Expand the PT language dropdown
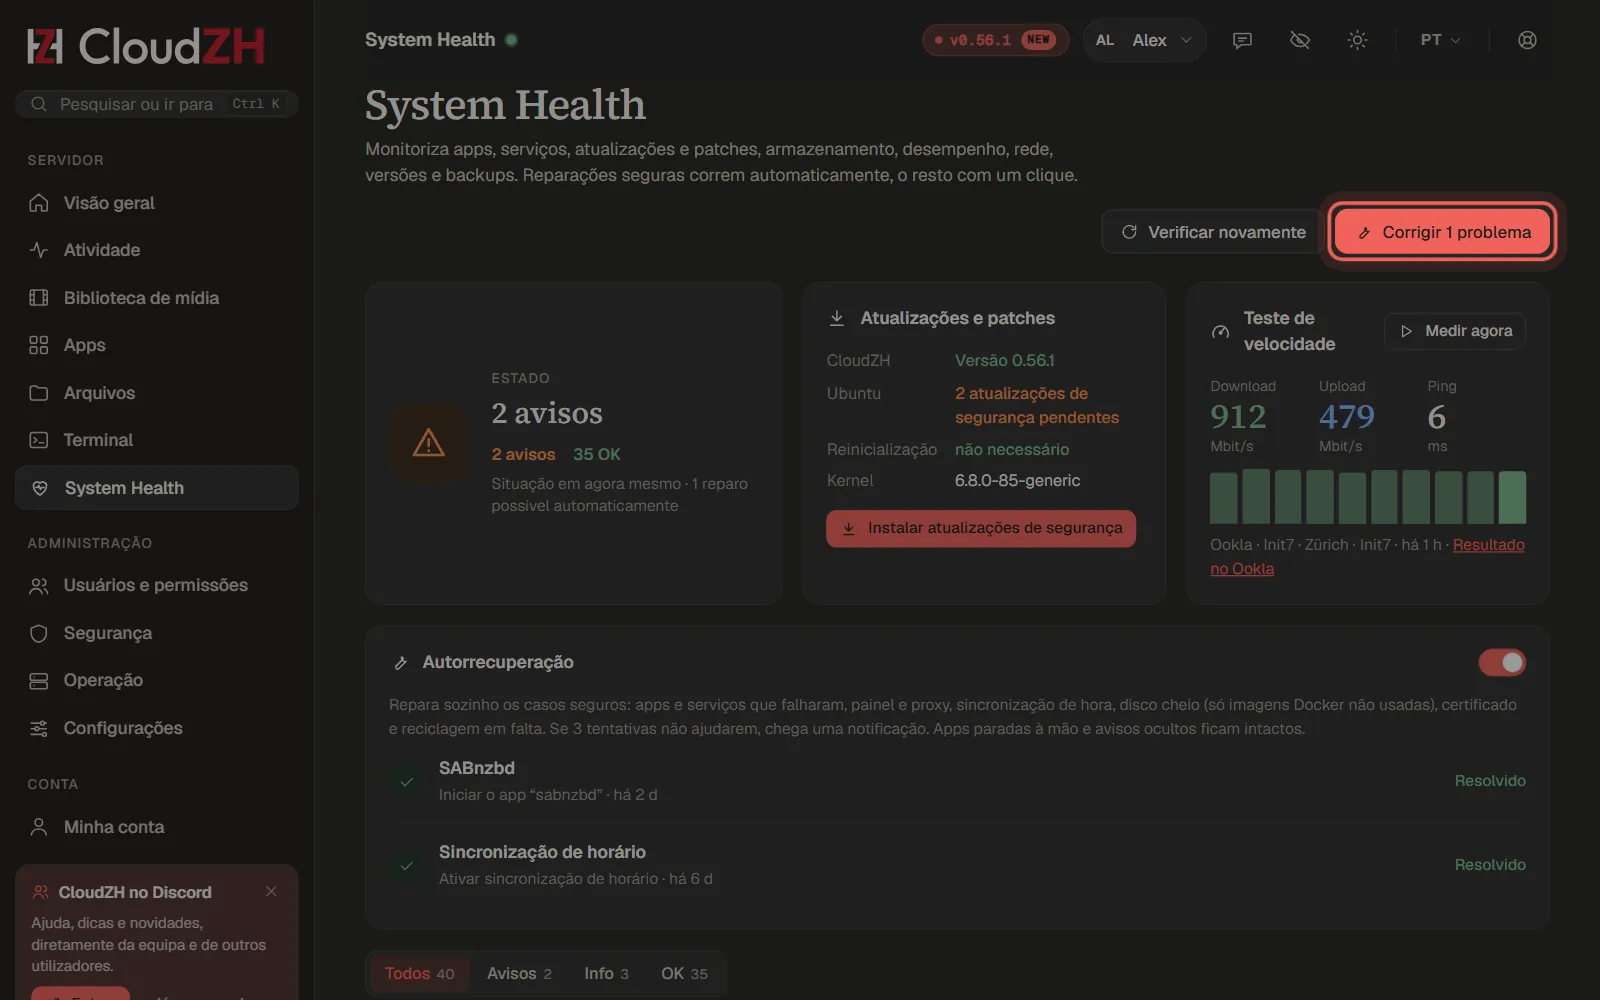Screen dimensions: 1600x1000 tap(1440, 40)
